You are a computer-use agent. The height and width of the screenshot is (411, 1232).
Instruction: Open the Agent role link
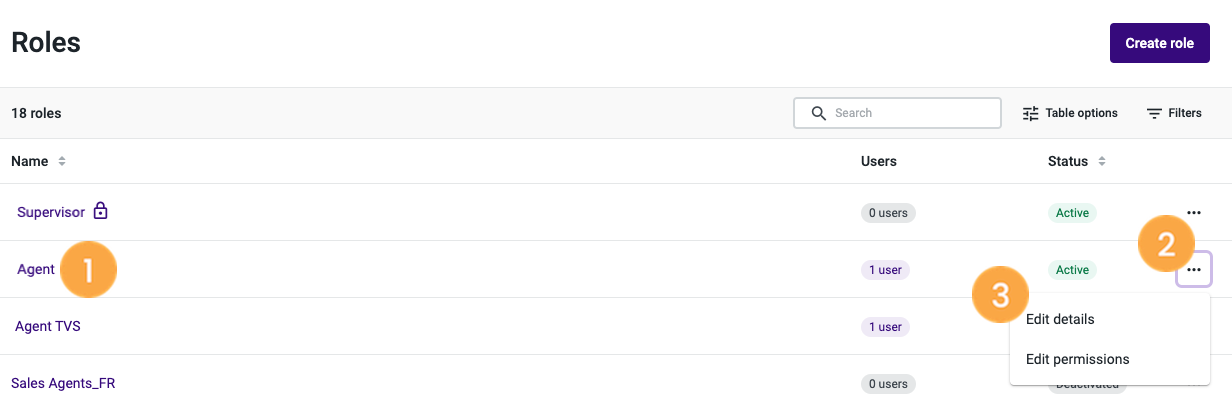coord(36,269)
